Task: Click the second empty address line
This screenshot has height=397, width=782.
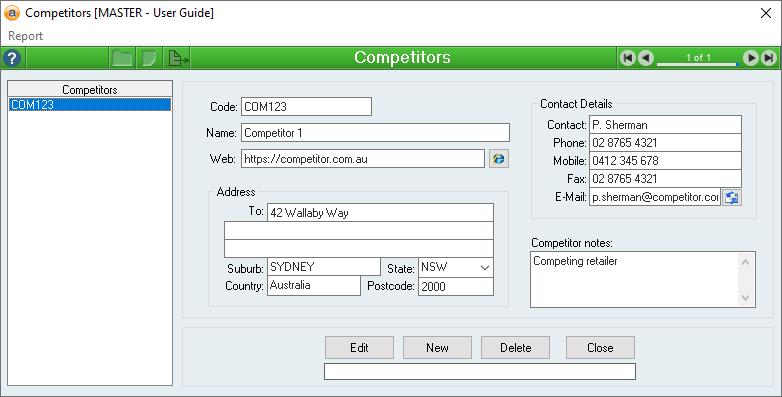Action: [x=359, y=230]
